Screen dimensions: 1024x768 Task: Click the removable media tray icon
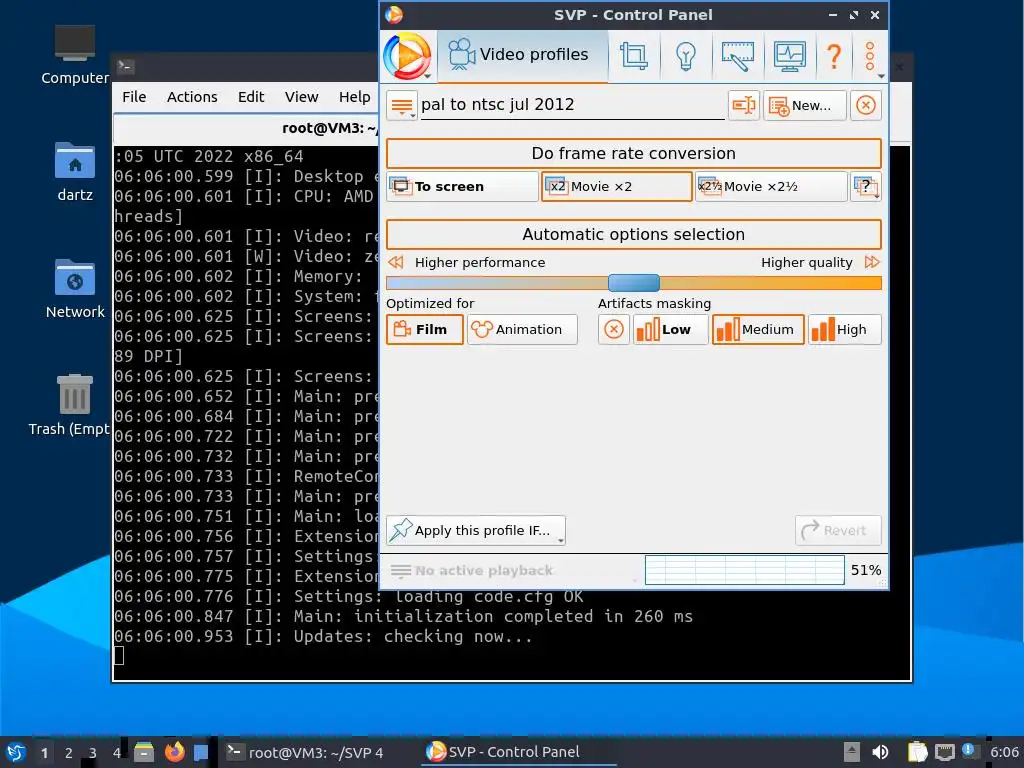pyautogui.click(x=852, y=752)
